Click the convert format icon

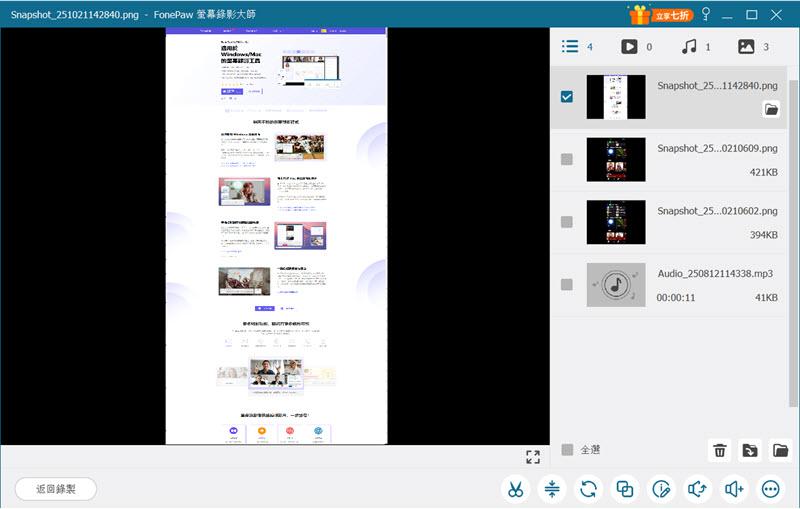pyautogui.click(x=588, y=489)
